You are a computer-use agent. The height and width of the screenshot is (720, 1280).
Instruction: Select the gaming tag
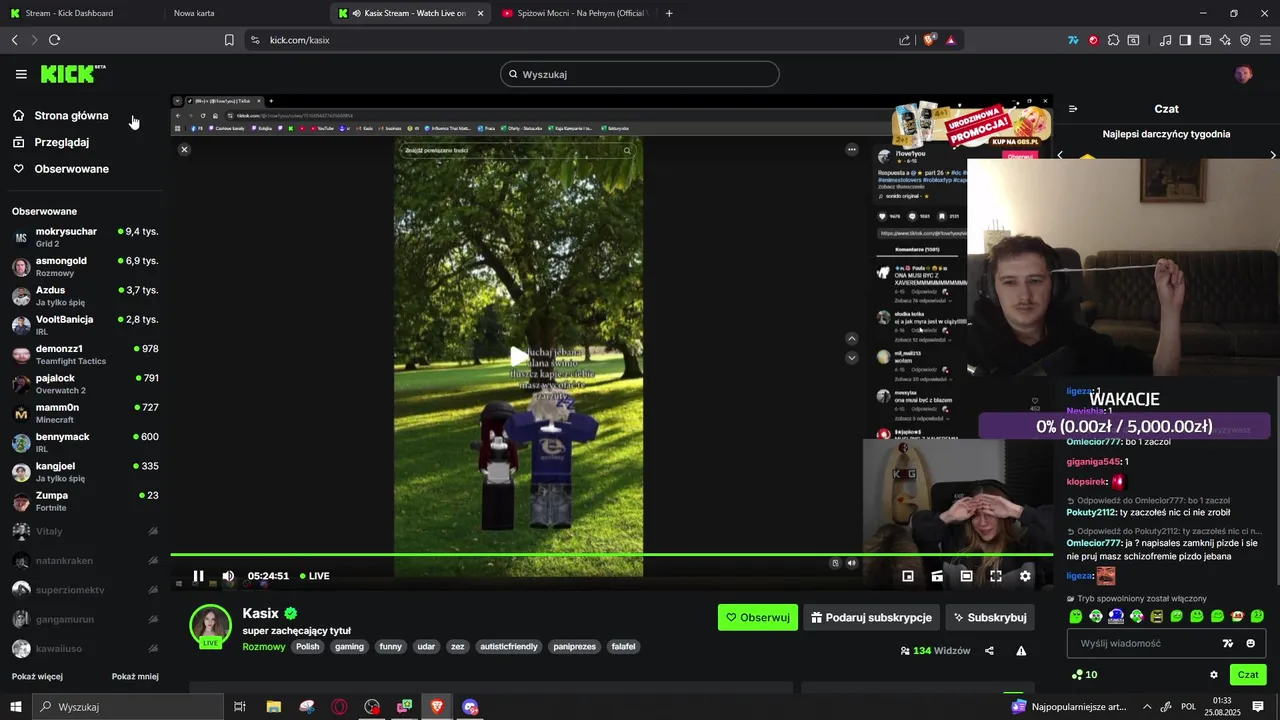click(x=349, y=647)
